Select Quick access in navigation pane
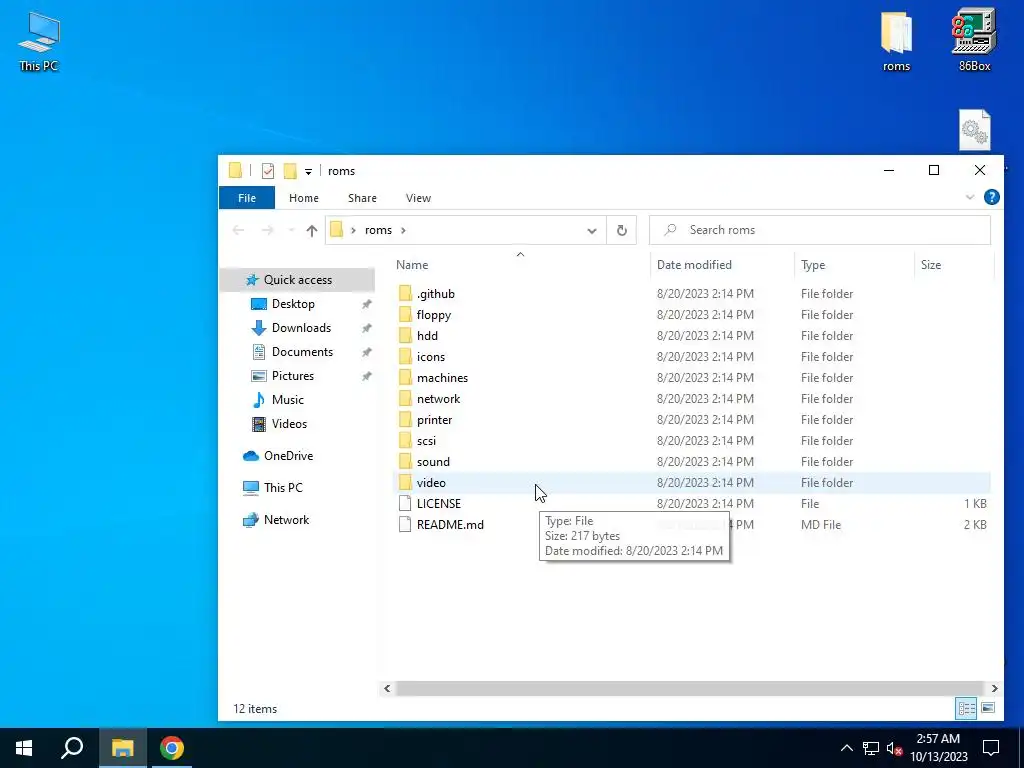Viewport: 1024px width, 768px height. click(297, 280)
